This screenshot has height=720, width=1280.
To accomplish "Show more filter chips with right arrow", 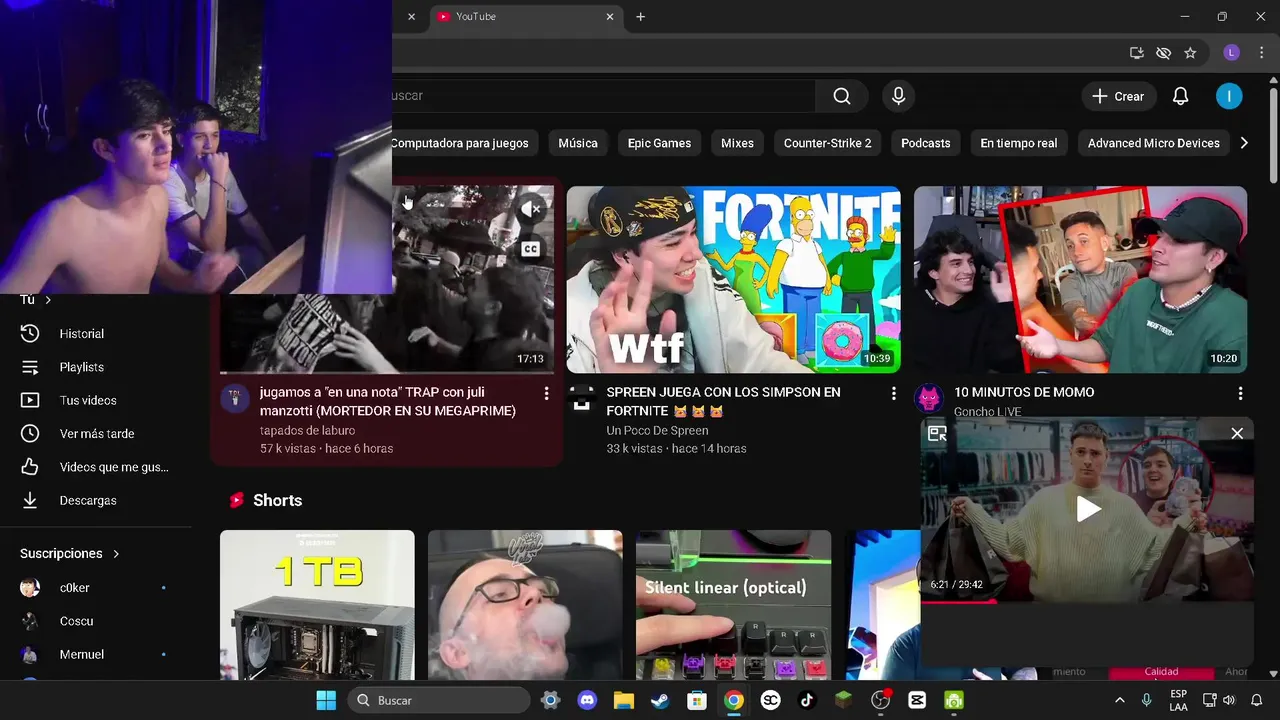I will click(1244, 143).
